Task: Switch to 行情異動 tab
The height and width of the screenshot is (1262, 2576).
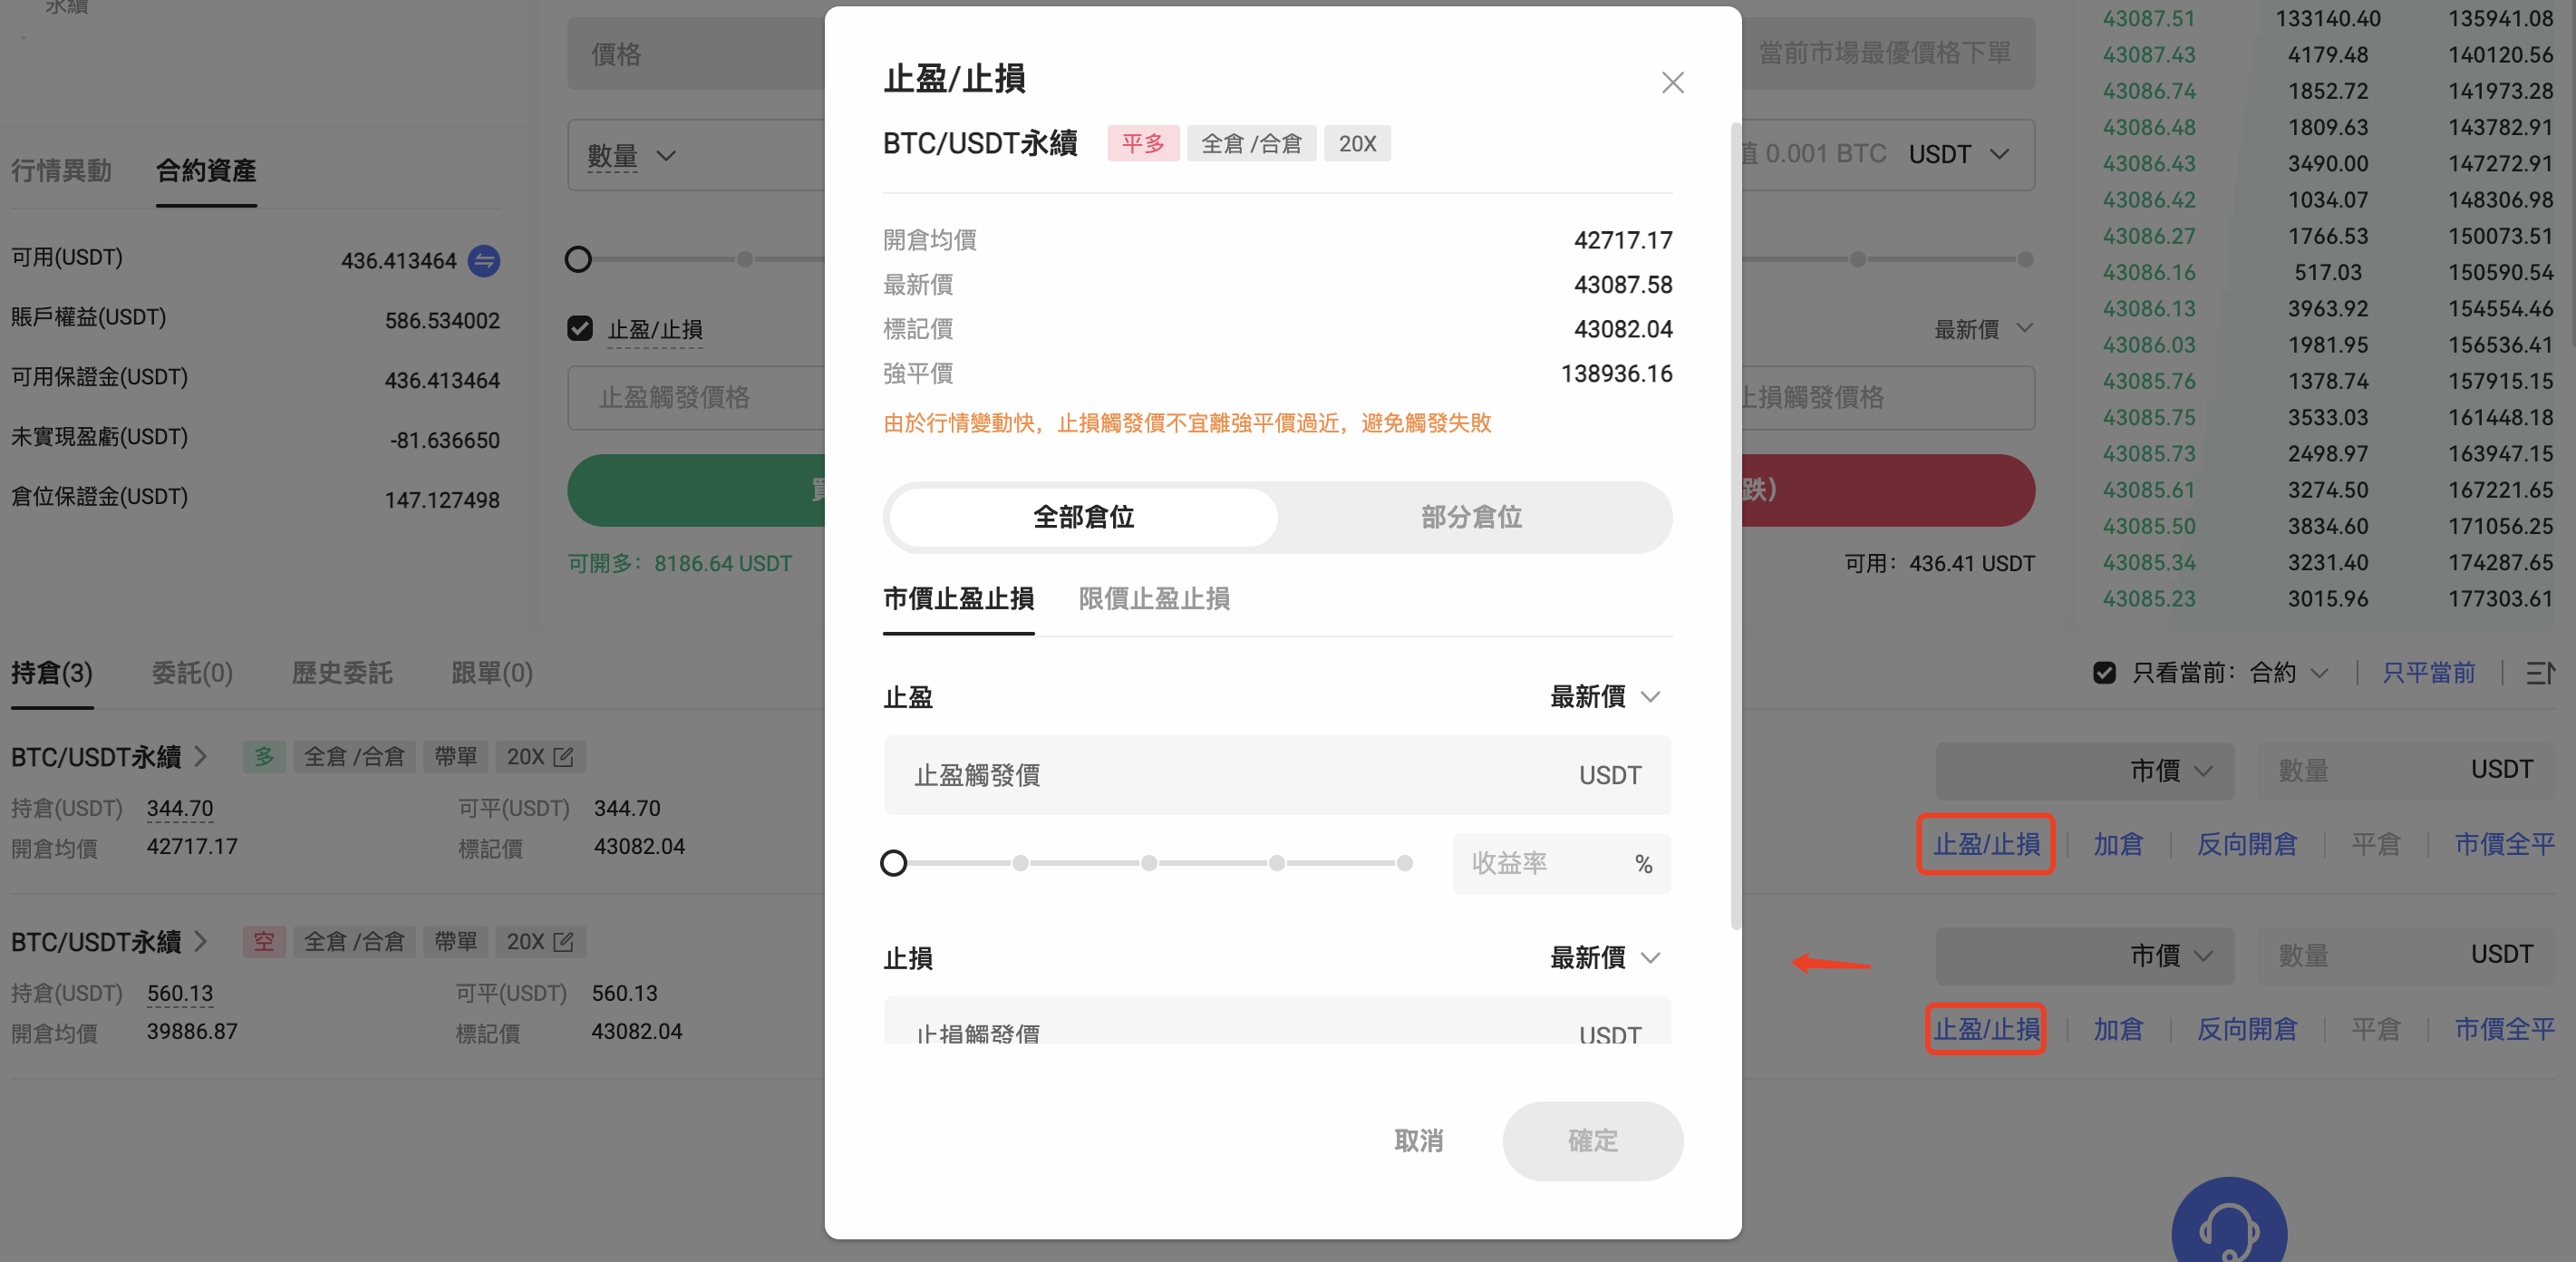Action: 61,171
